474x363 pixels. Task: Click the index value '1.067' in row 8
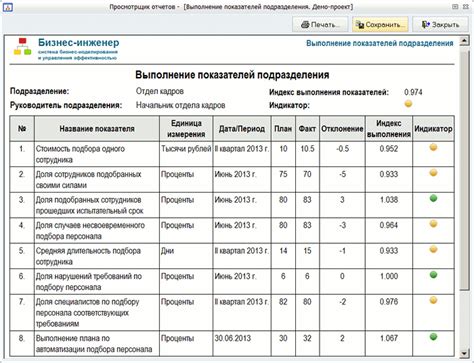(x=389, y=338)
